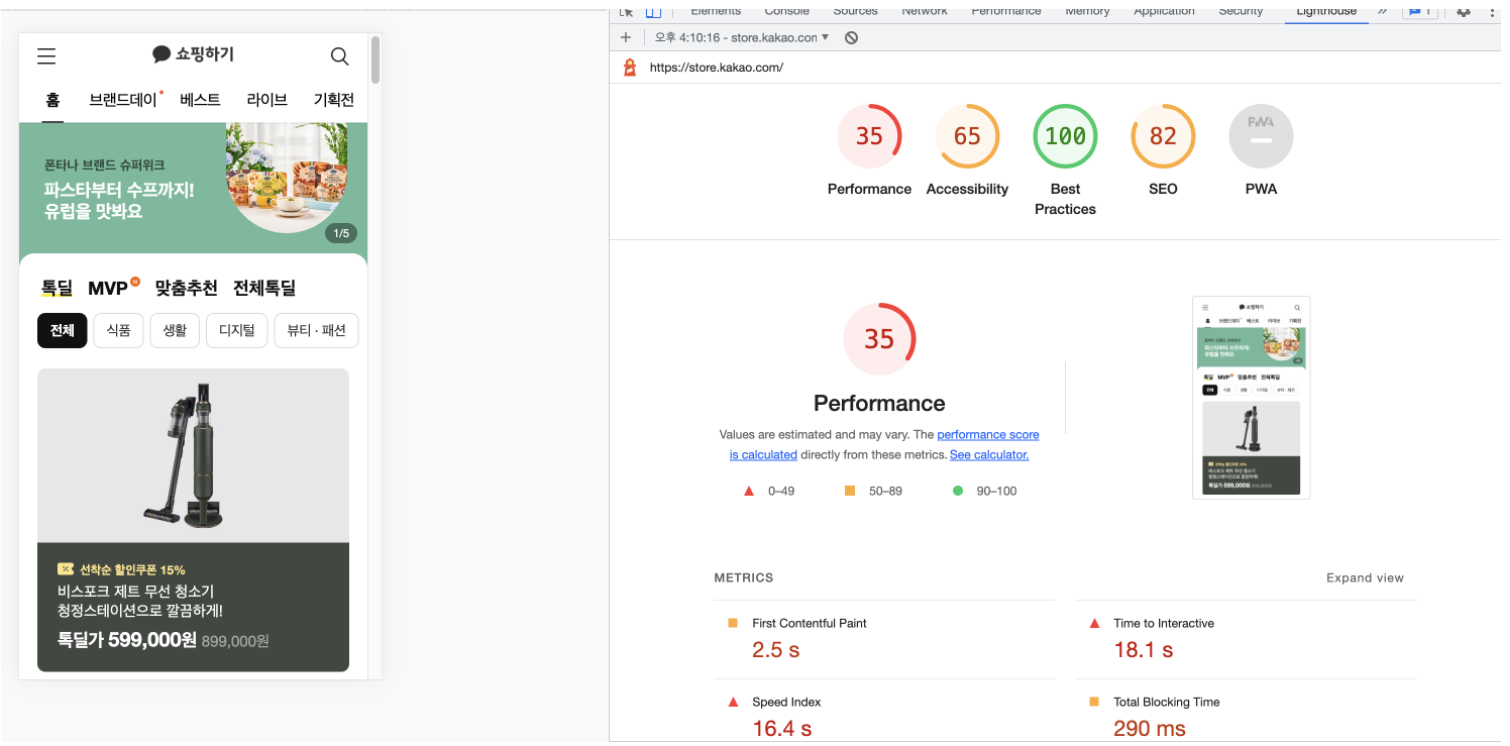Clear all Lighthouse reports with the circle-slash icon
The image size is (1510, 746).
click(851, 37)
